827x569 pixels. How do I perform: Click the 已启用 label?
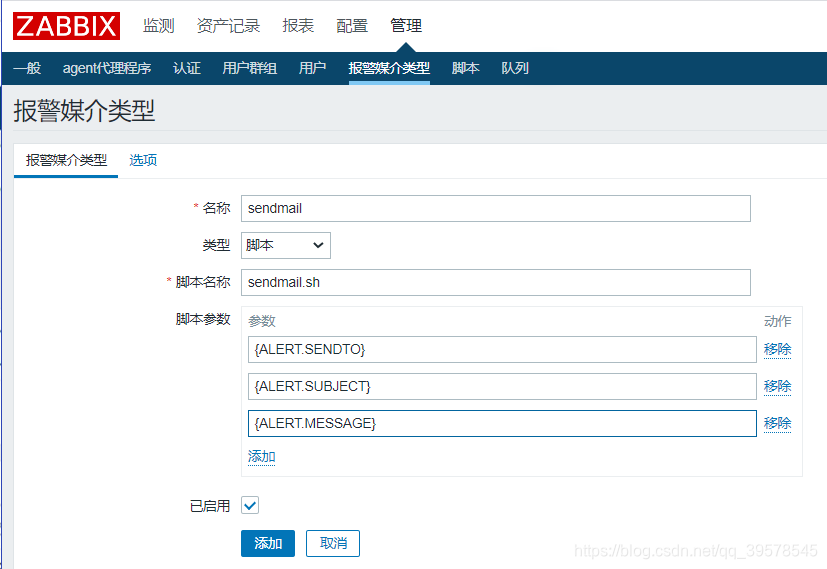coord(210,506)
